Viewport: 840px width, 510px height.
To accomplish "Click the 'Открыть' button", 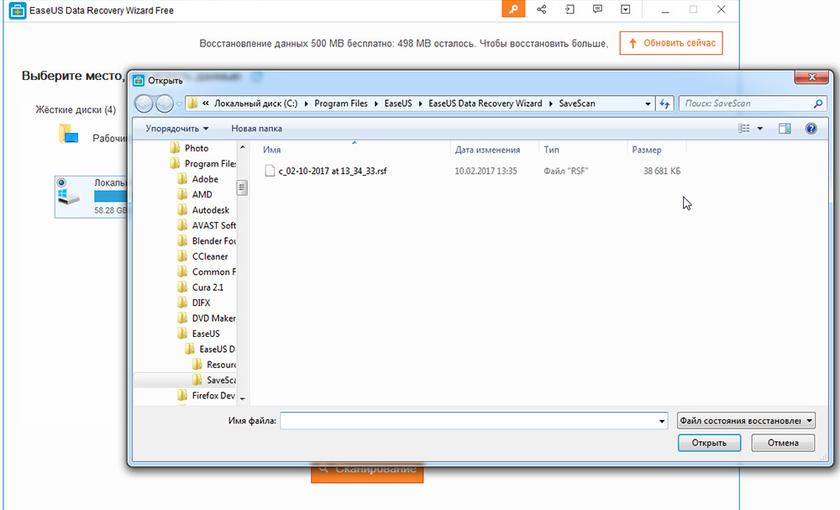I will 709,443.
